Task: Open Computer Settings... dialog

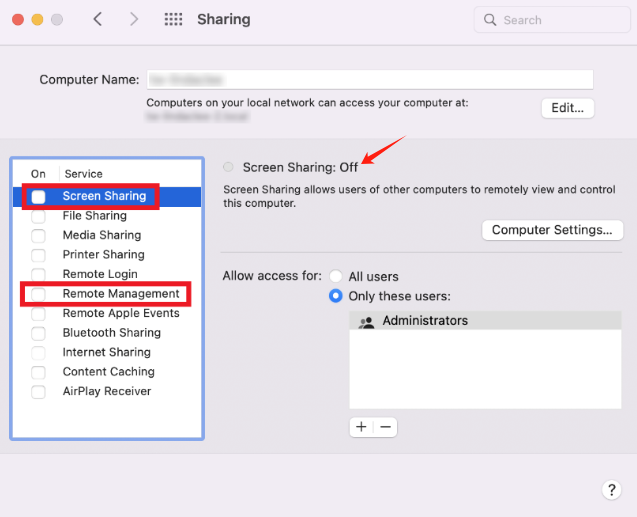Action: coord(552,230)
